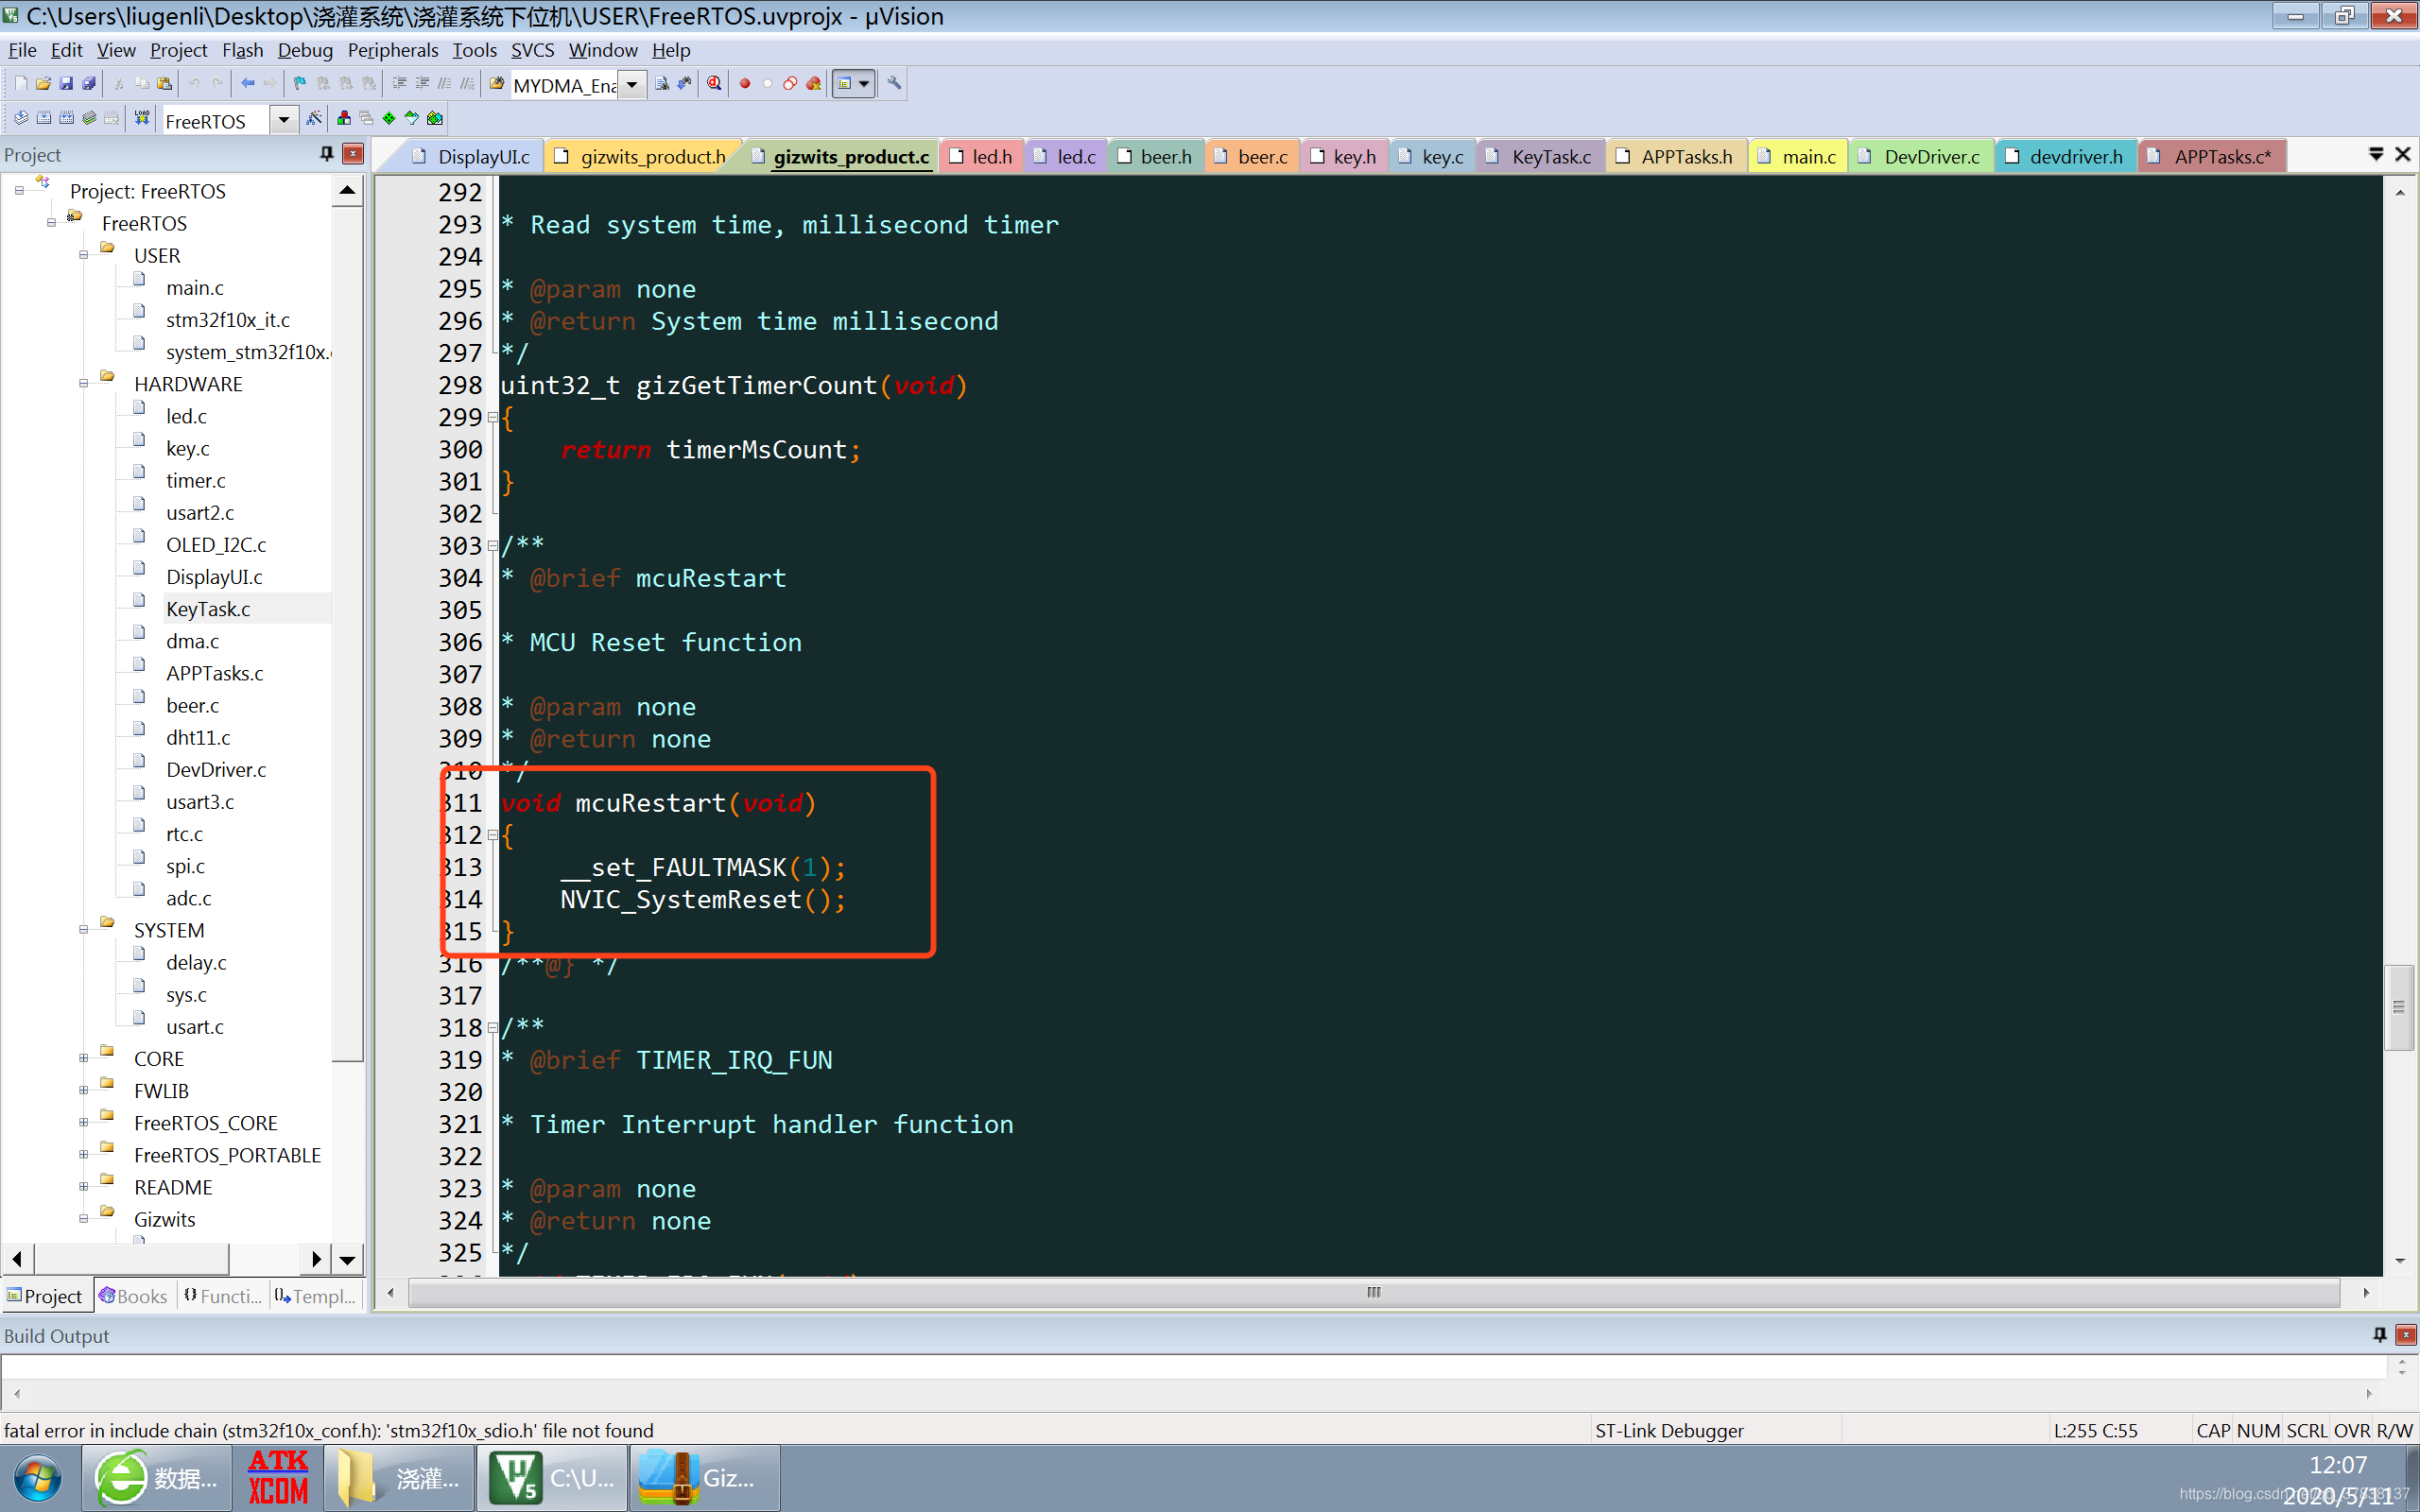Click the Flash menu in the menu bar
Image resolution: width=2420 pixels, height=1512 pixels.
click(x=242, y=49)
